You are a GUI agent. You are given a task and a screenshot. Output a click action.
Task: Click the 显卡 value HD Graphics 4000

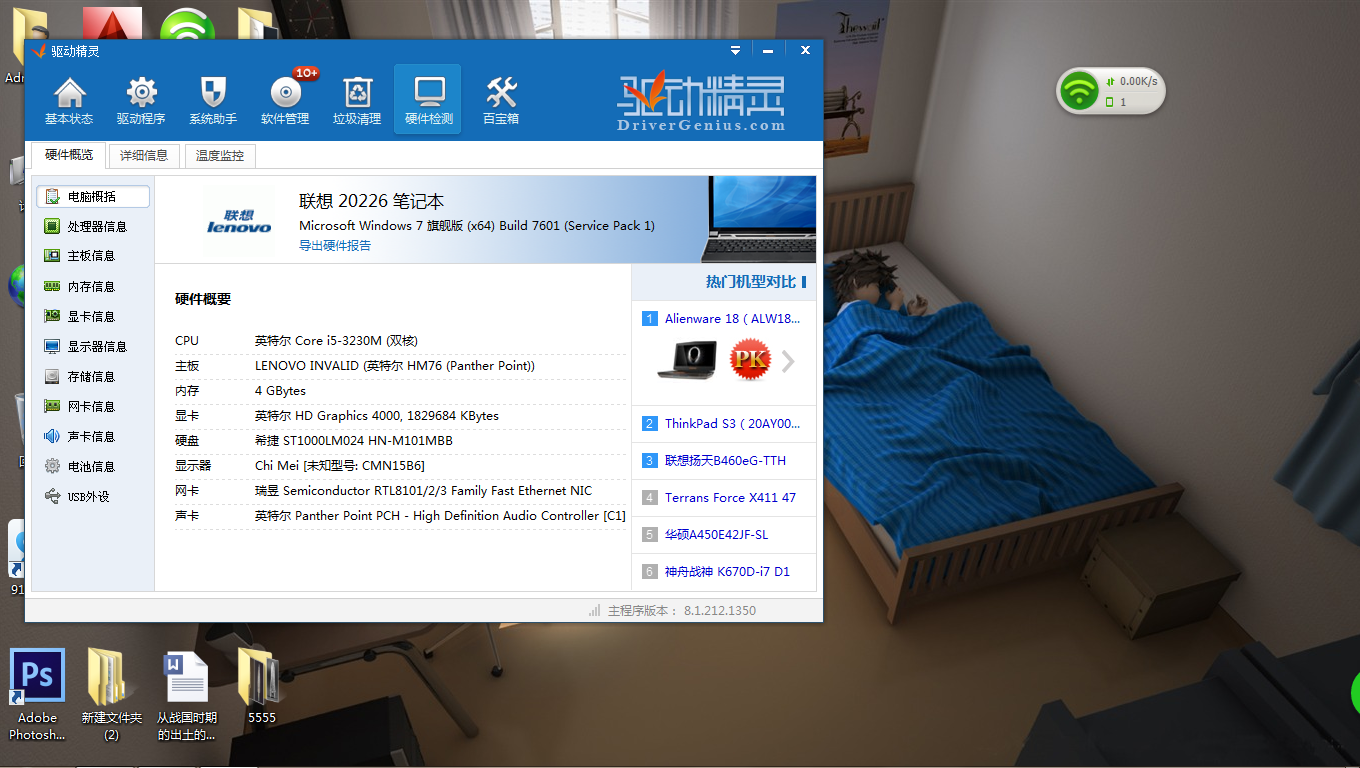click(377, 416)
